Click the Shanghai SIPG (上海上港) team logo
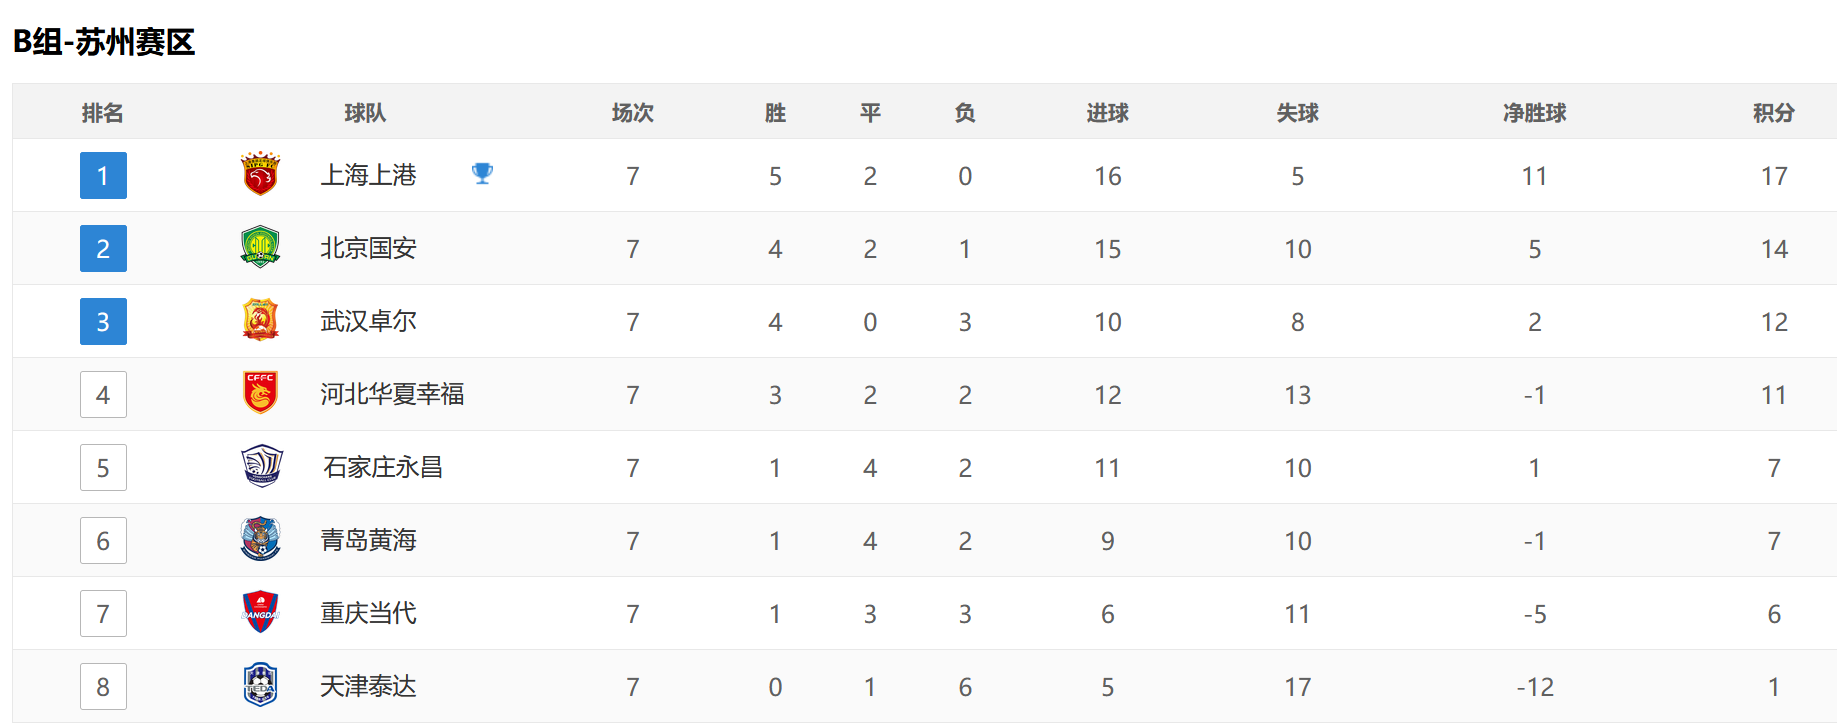Screen dimensions: 1837x725 point(261,175)
